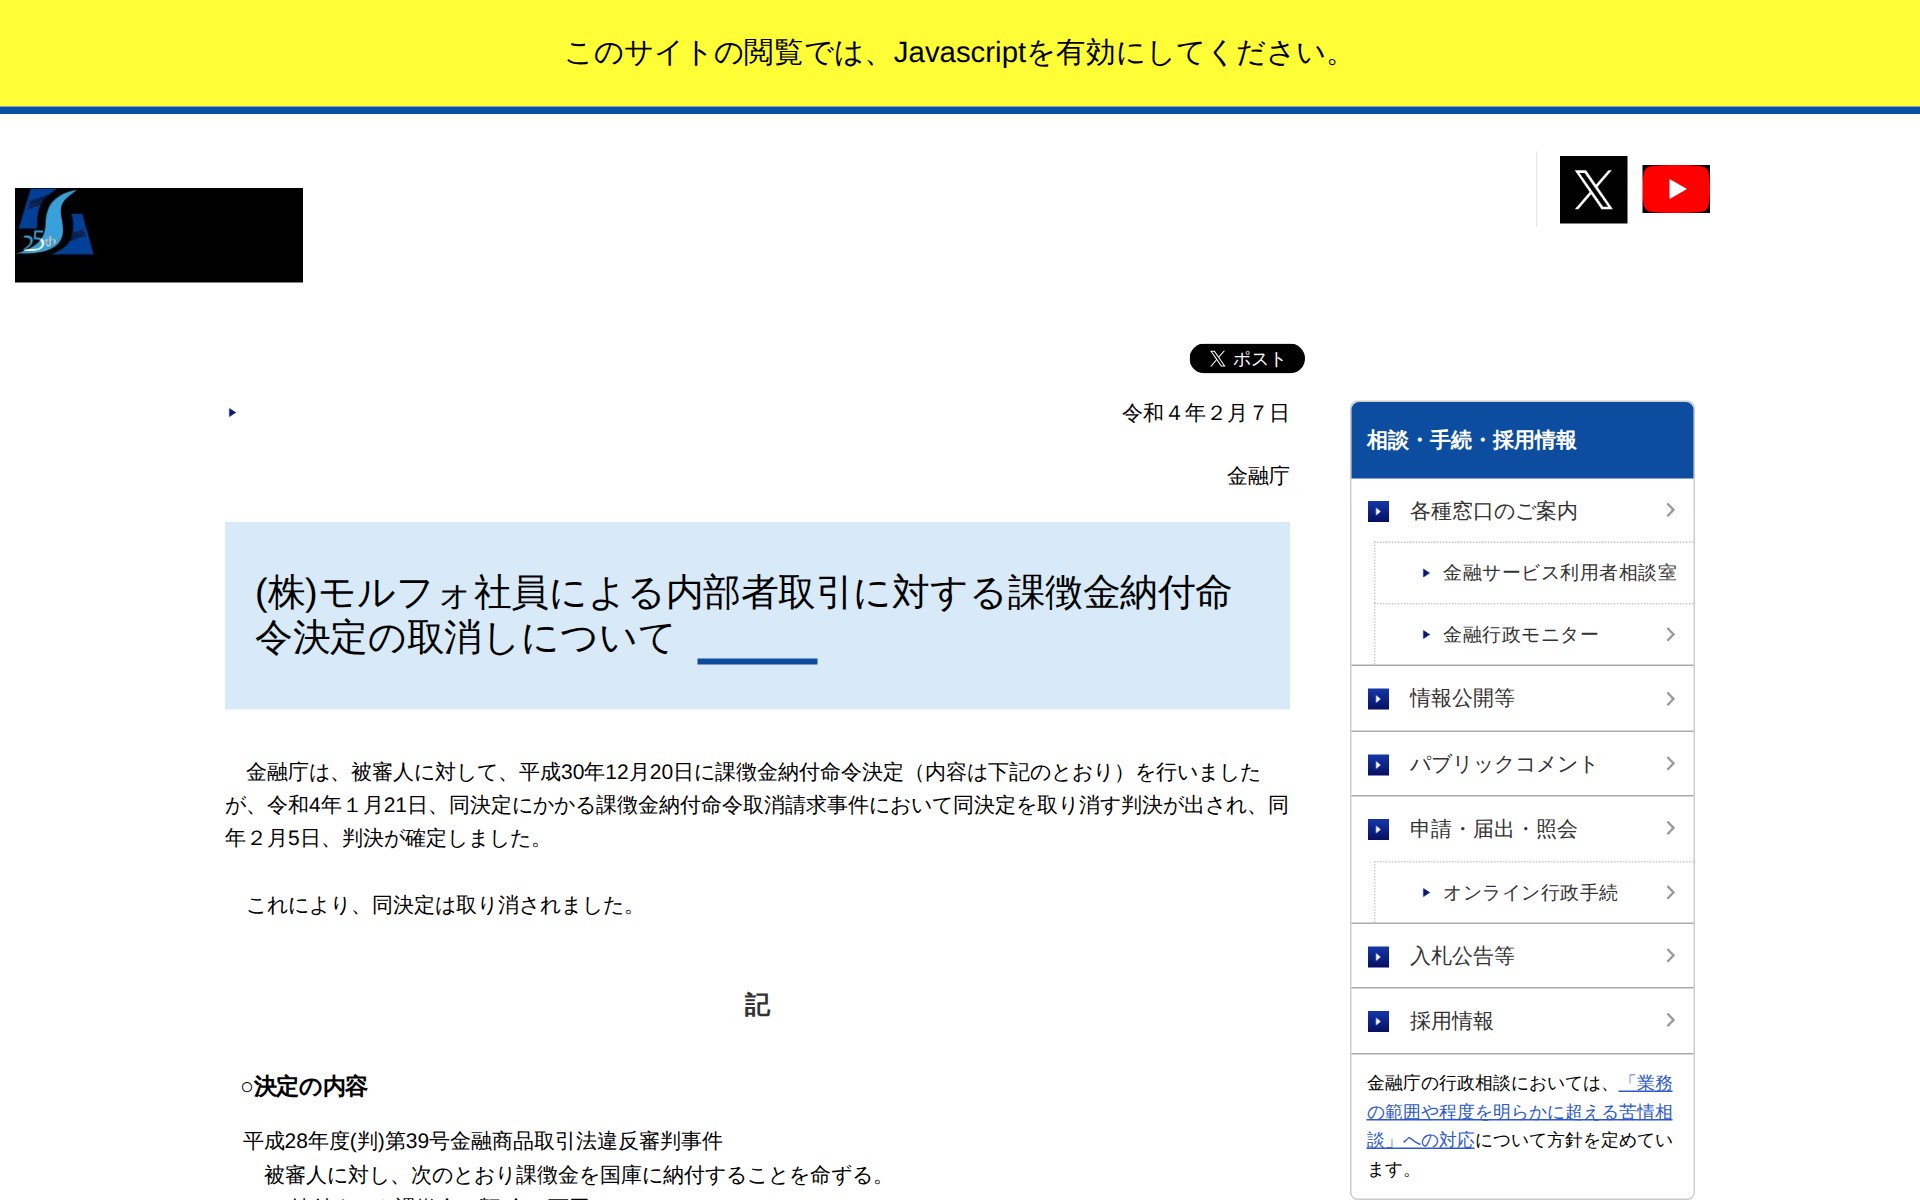Open the X (Twitter) social icon
1920x1200 pixels.
pyautogui.click(x=1593, y=189)
